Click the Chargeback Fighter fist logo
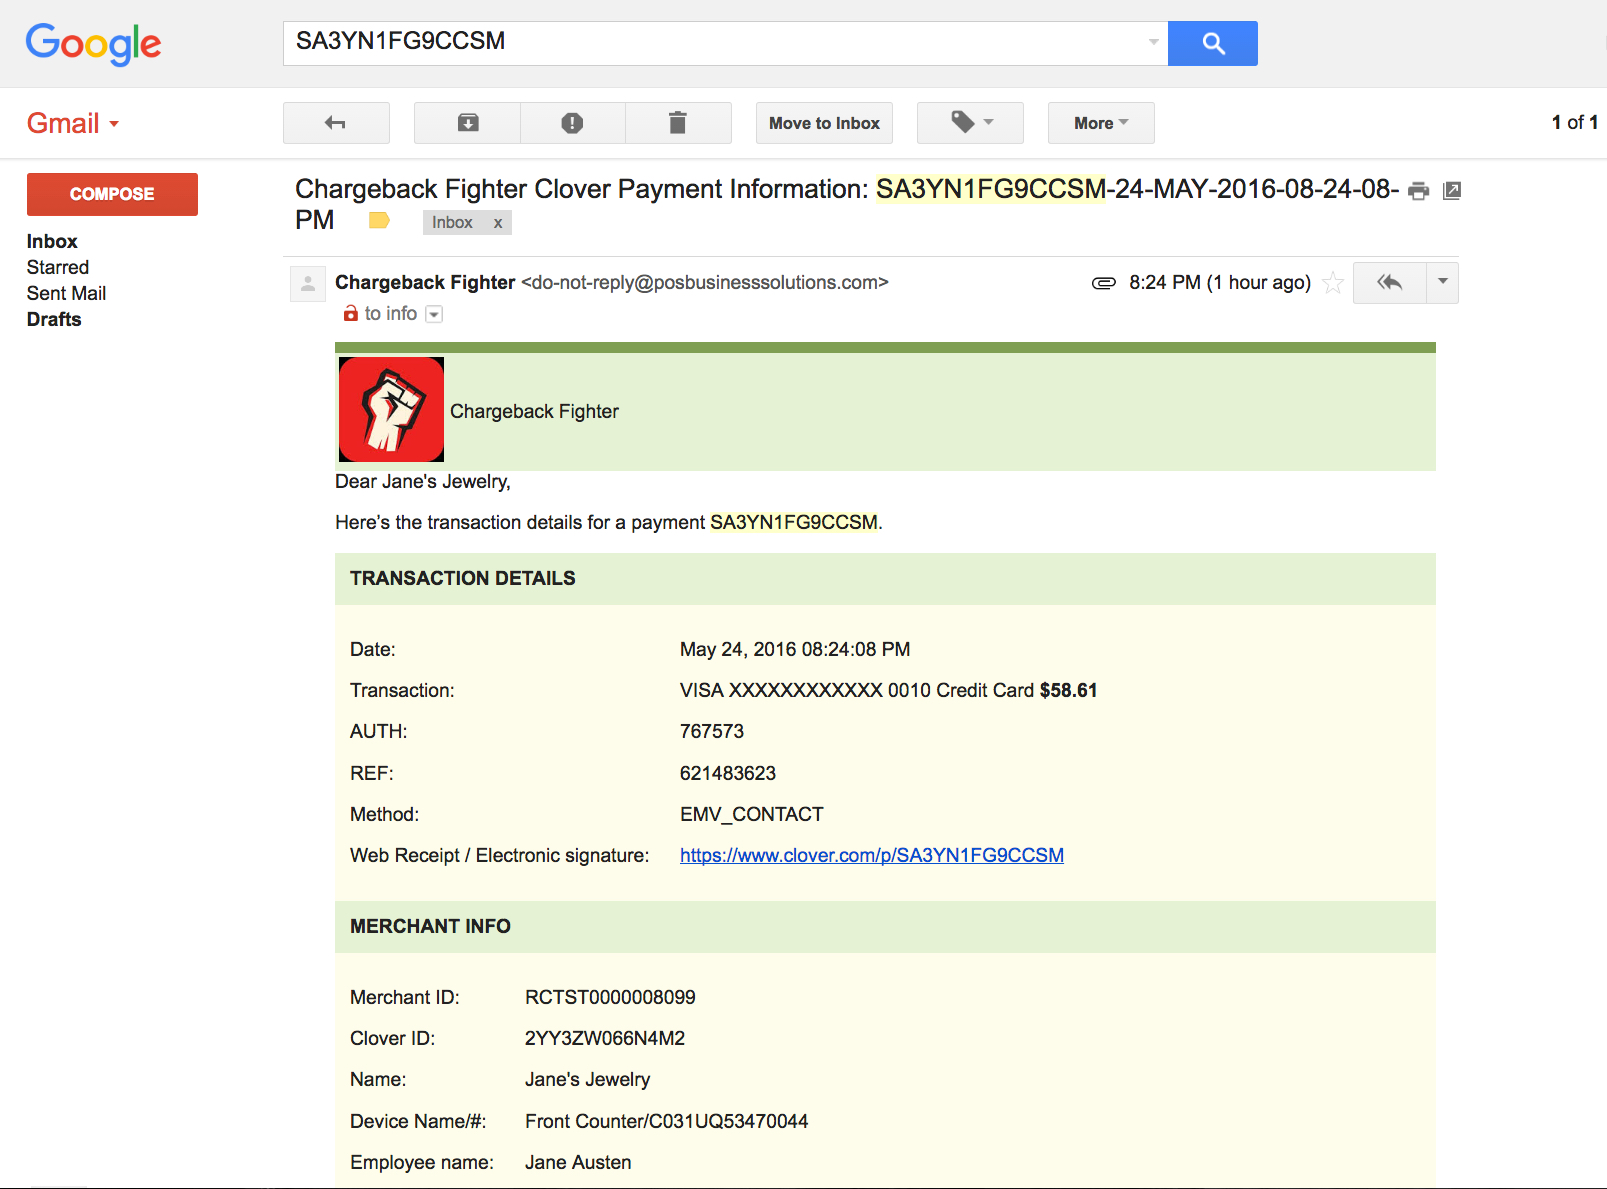This screenshot has height=1189, width=1607. click(x=391, y=409)
